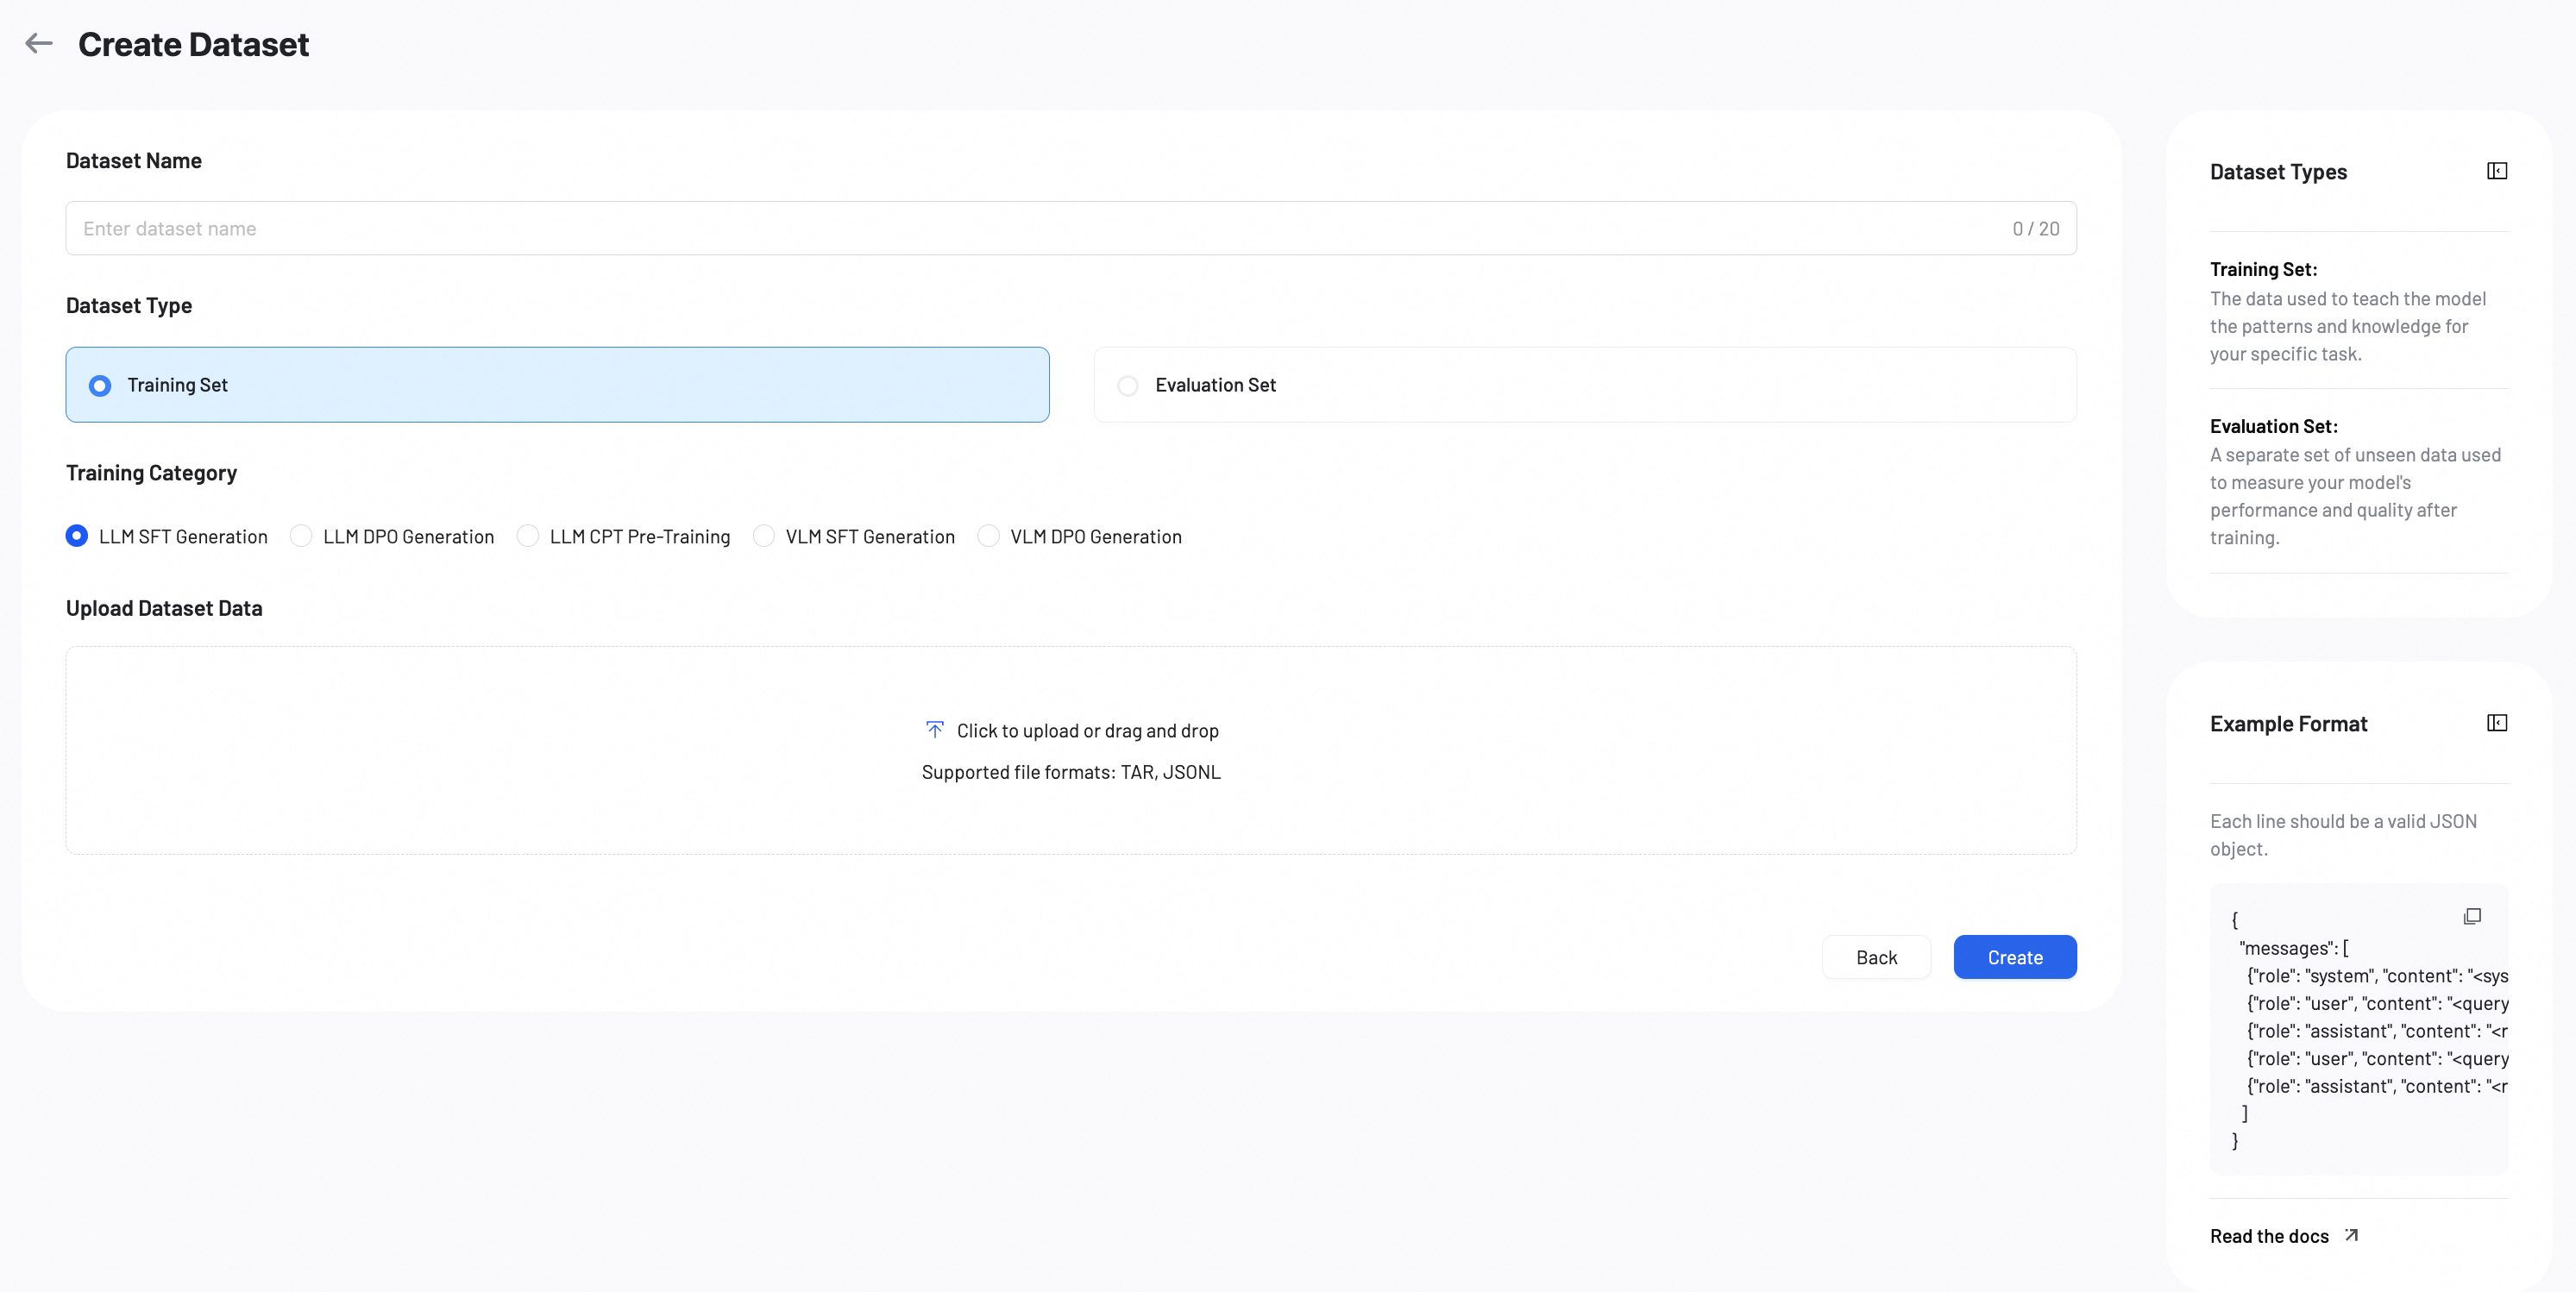Open the external link arrow by Read the docs
The height and width of the screenshot is (1292, 2576).
pos(2352,1235)
